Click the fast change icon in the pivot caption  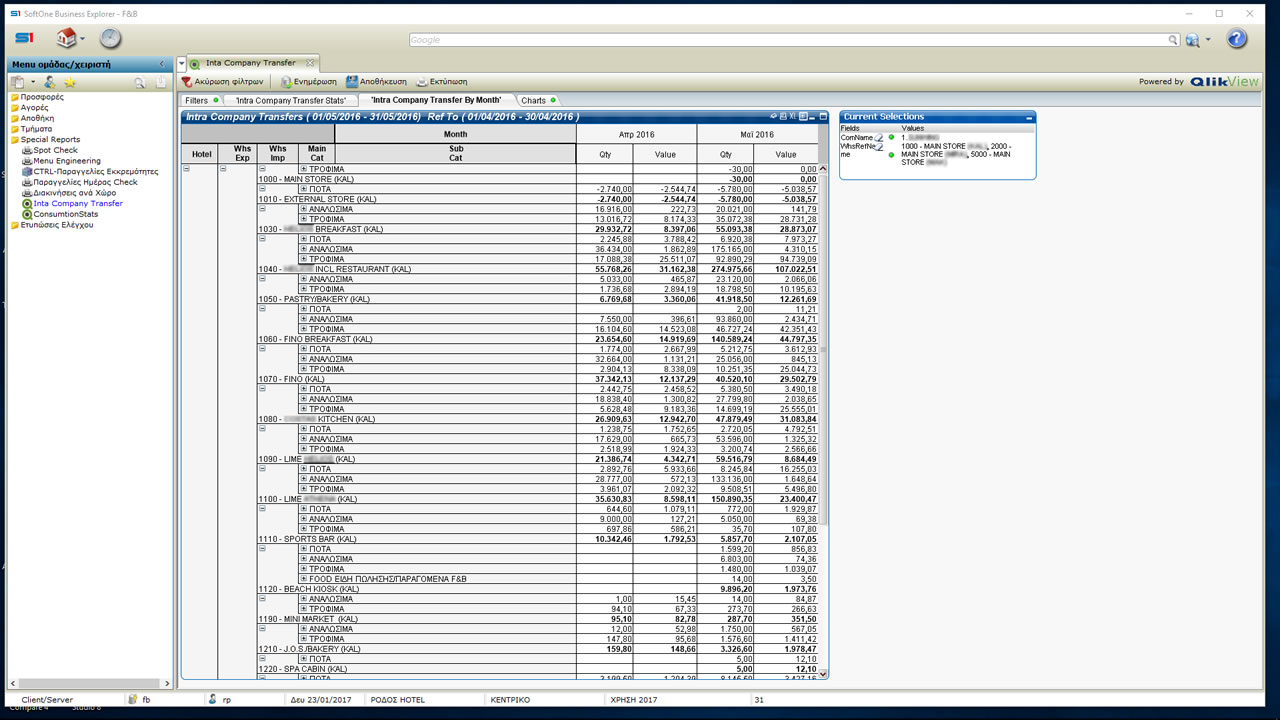tap(803, 117)
